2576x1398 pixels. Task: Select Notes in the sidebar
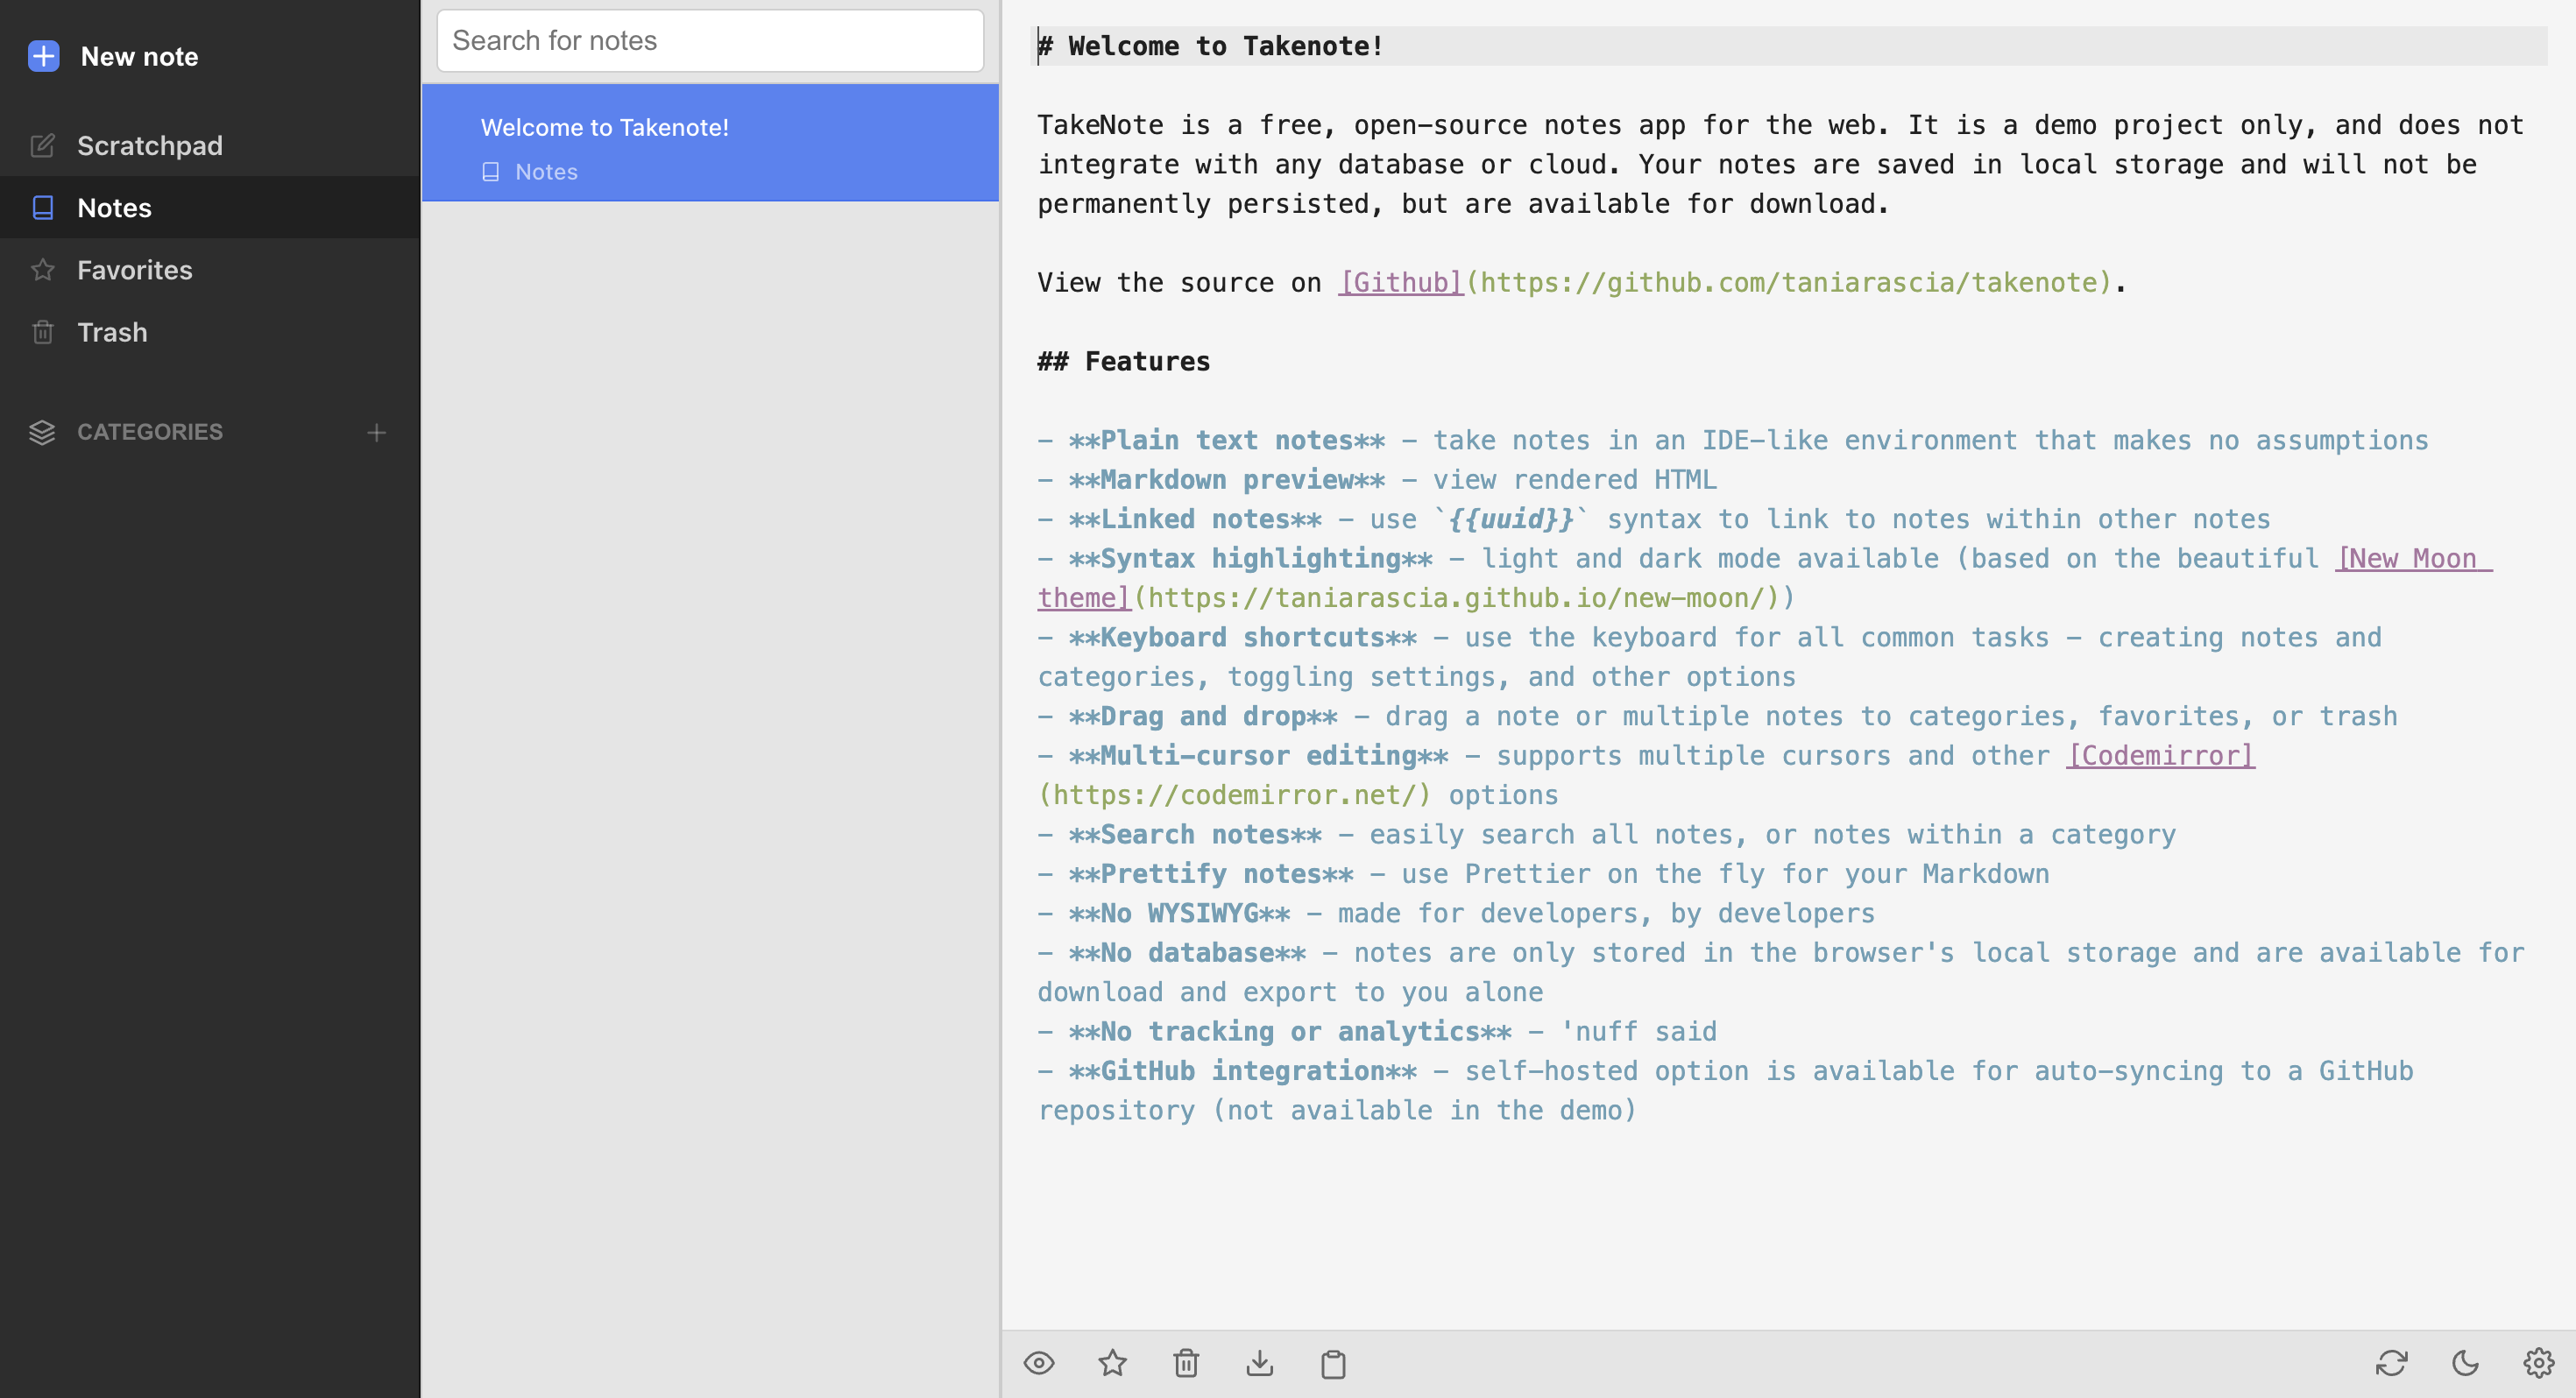click(x=115, y=208)
